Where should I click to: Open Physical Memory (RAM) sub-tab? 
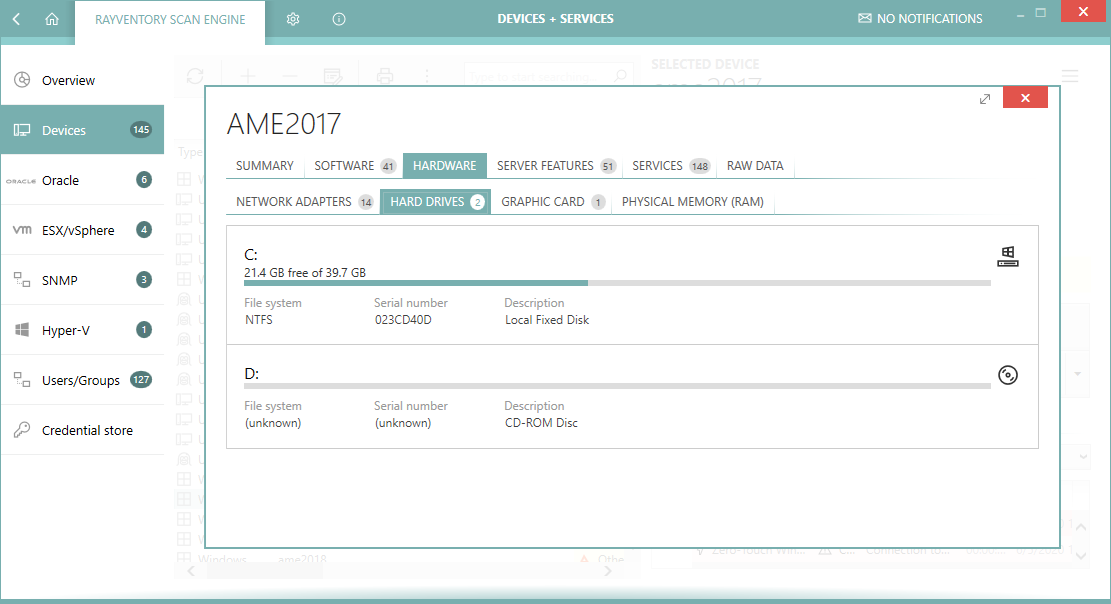click(692, 202)
